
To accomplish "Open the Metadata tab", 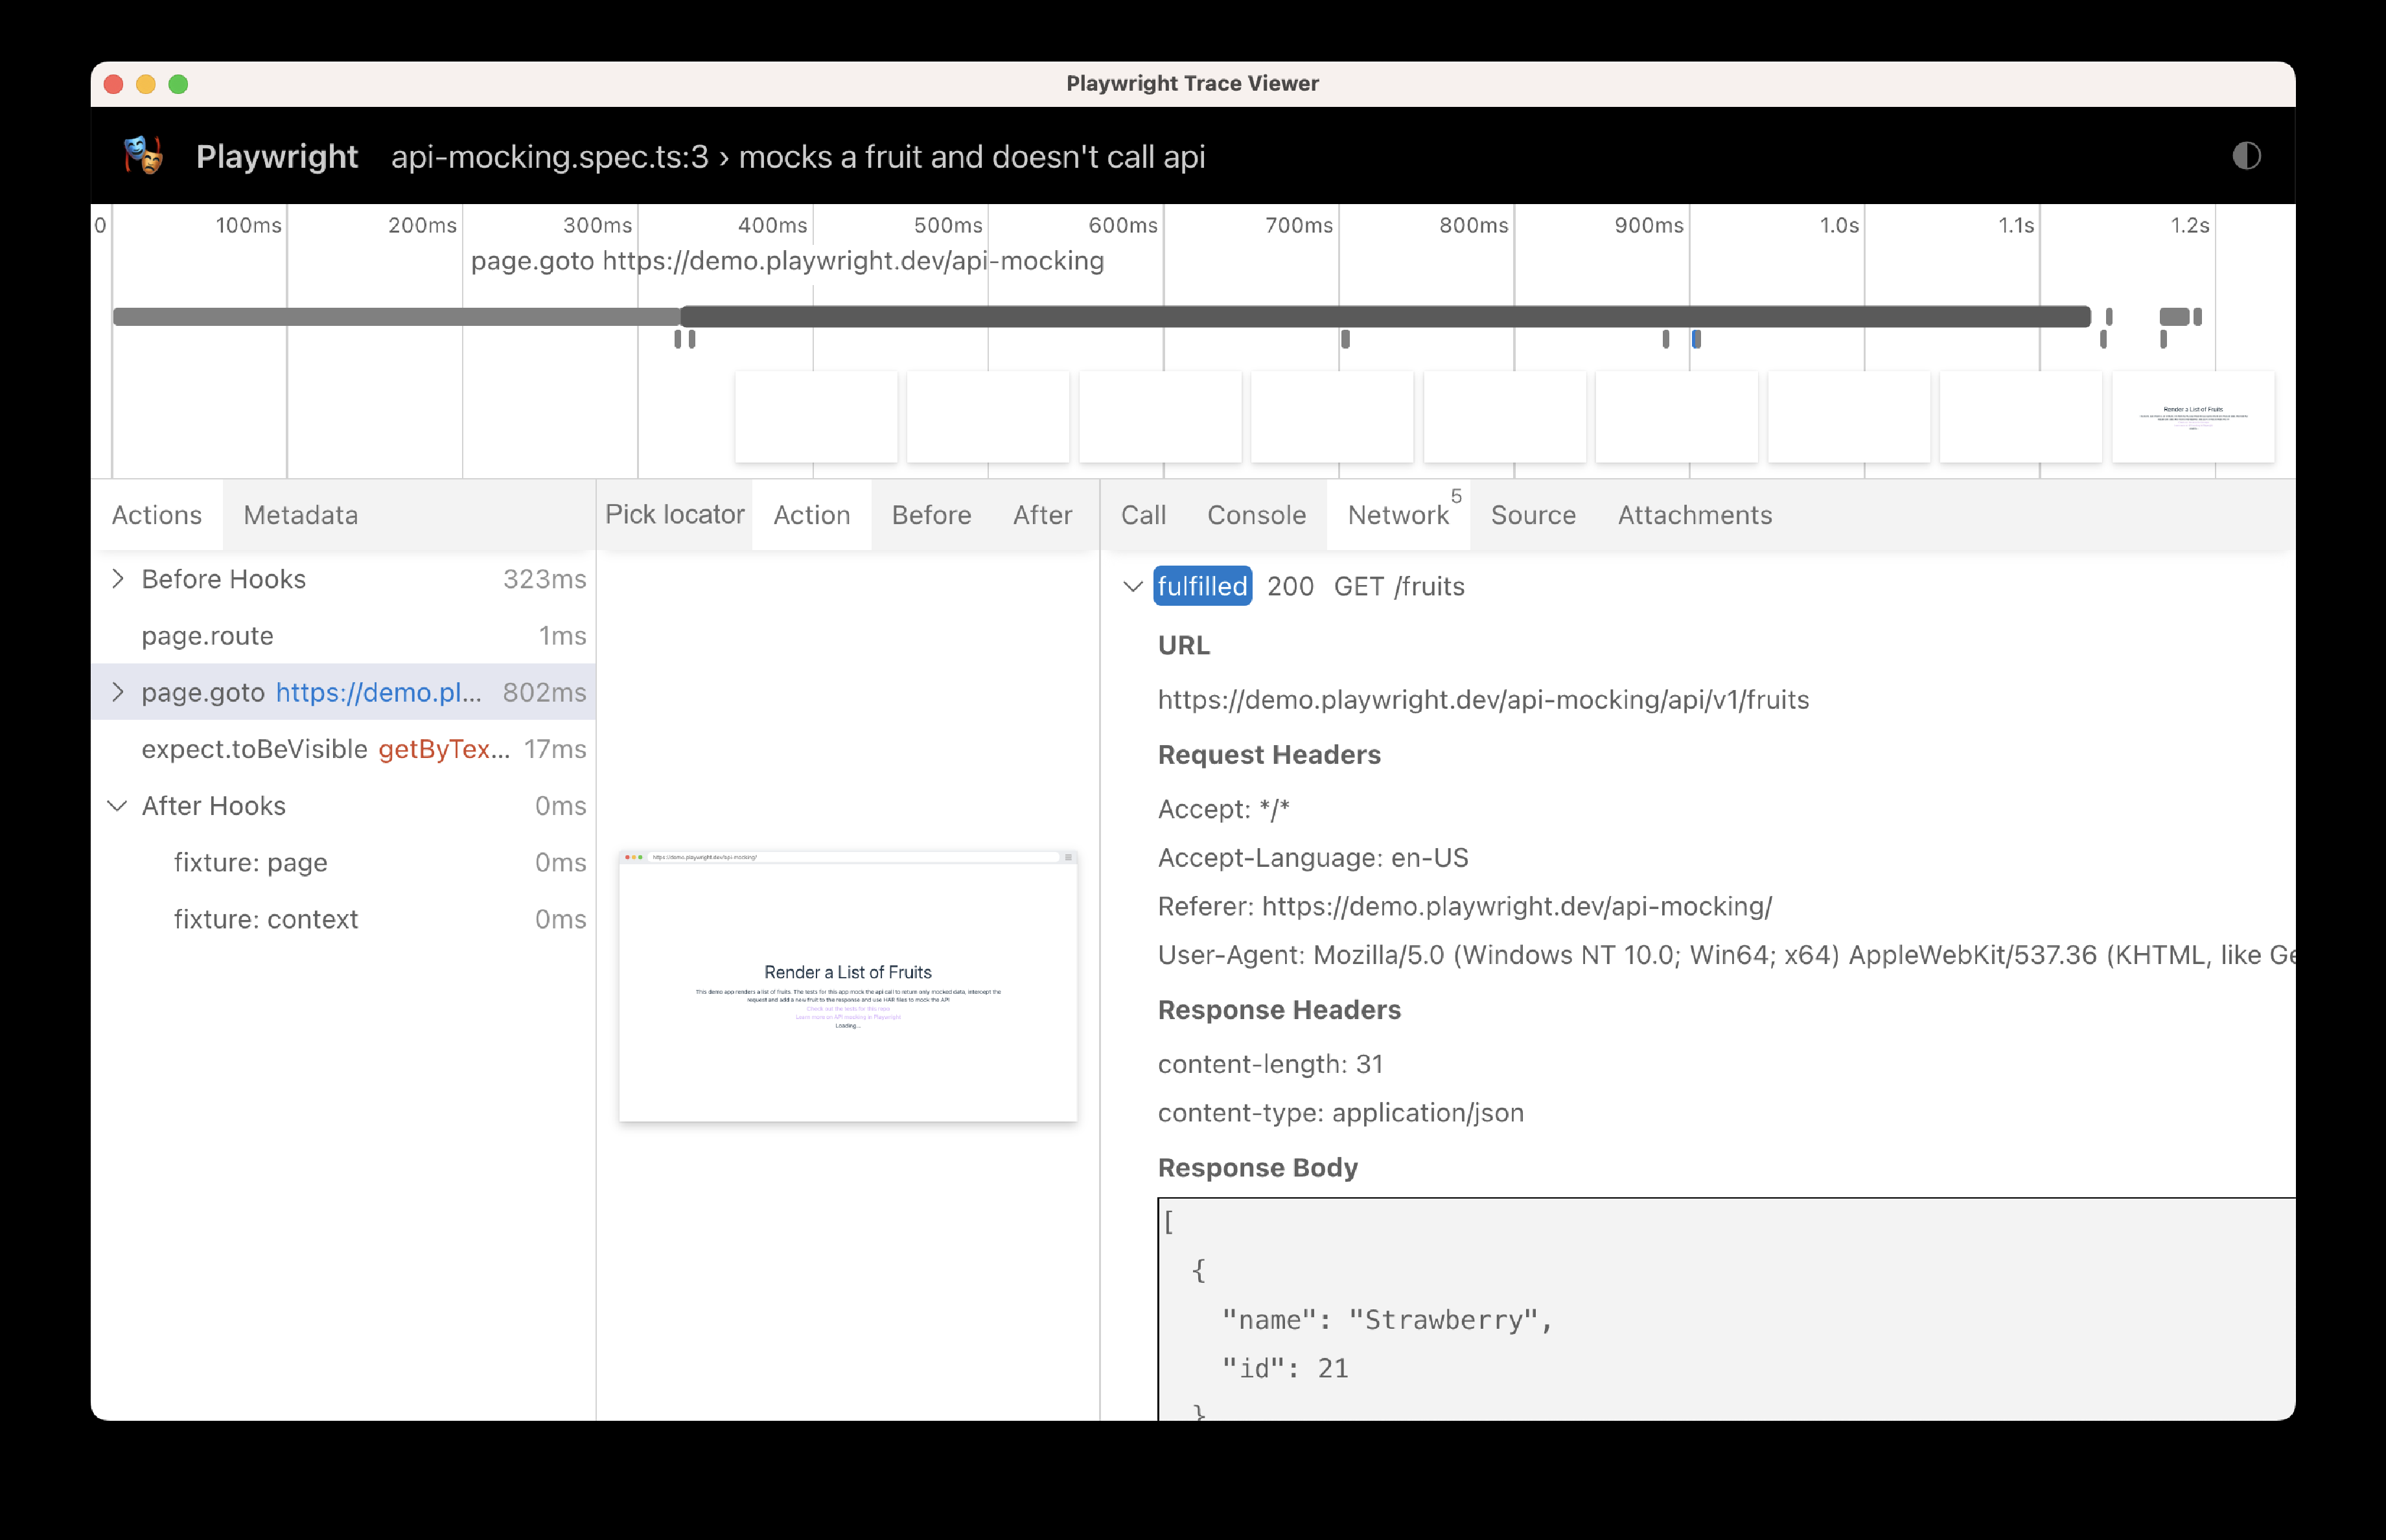I will click(301, 515).
